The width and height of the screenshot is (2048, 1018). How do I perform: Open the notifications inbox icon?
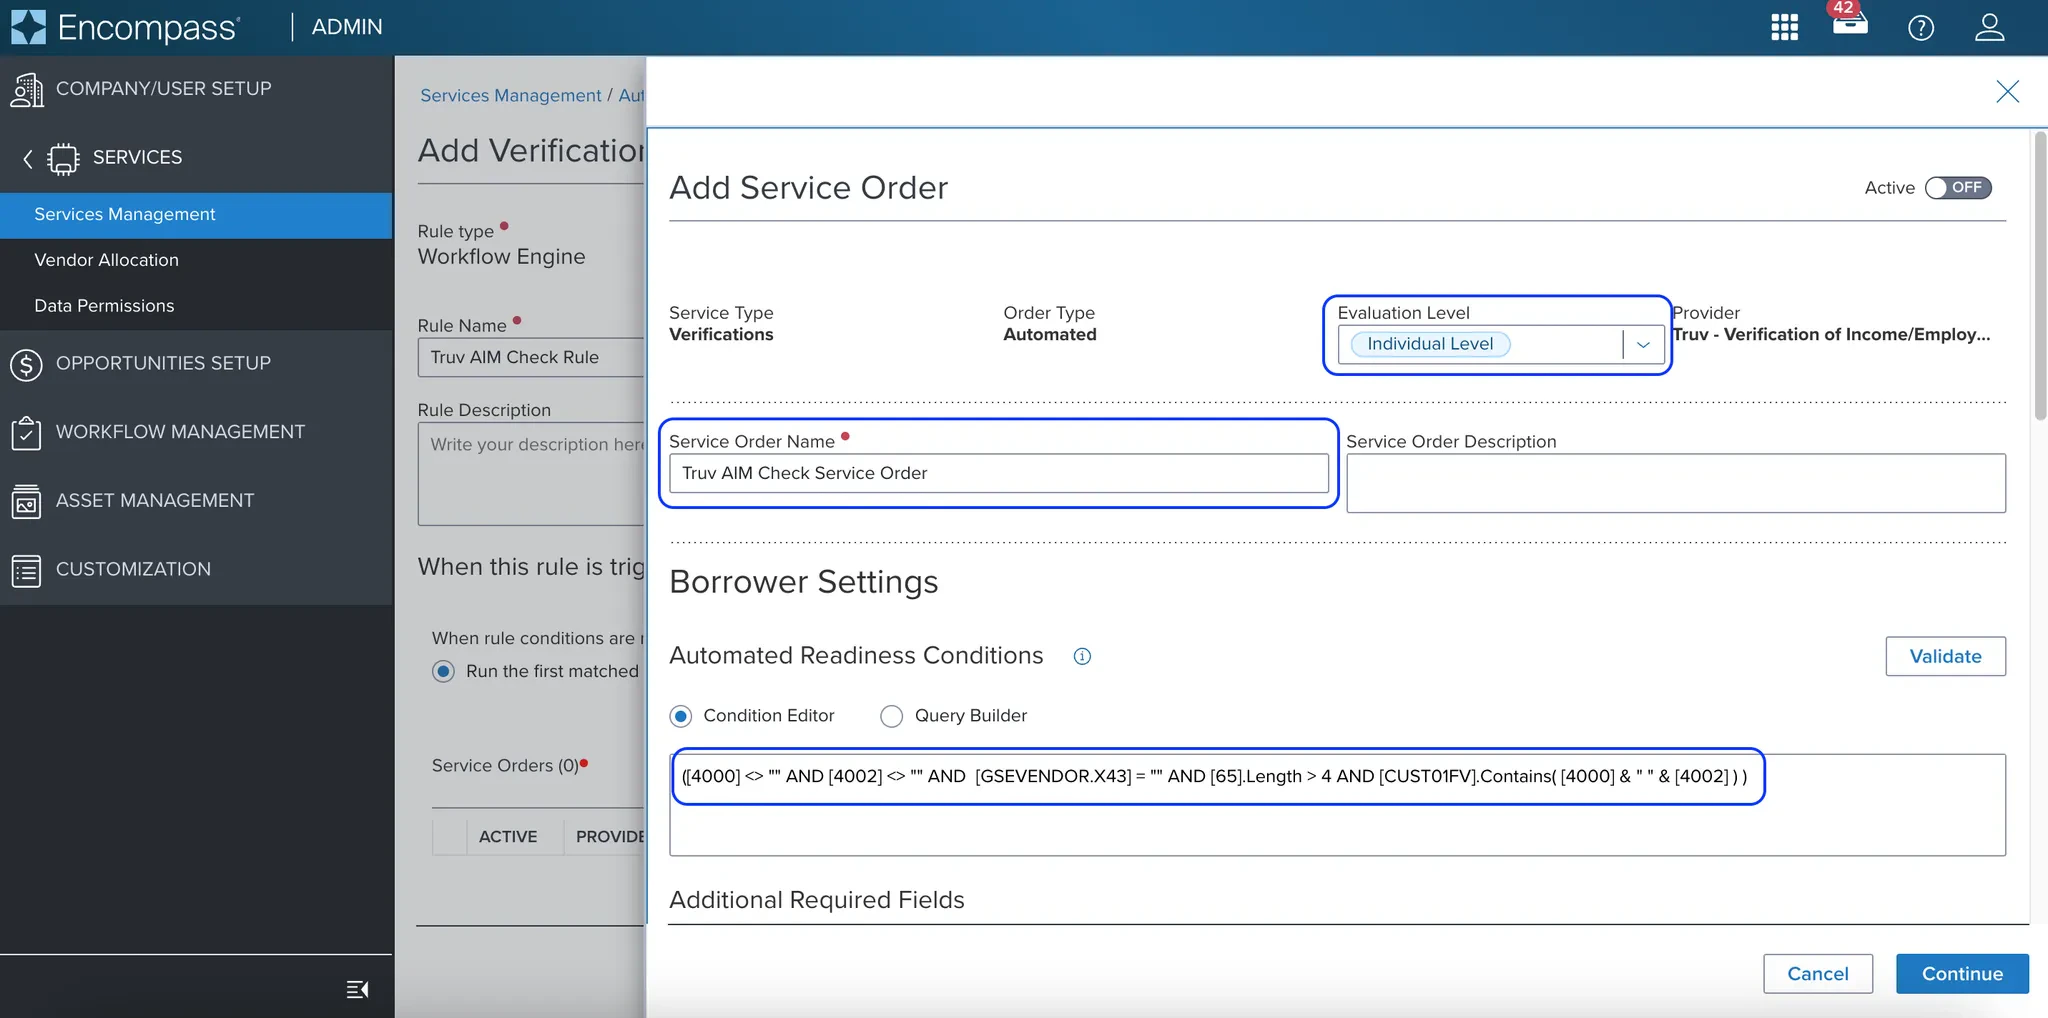(x=1849, y=29)
